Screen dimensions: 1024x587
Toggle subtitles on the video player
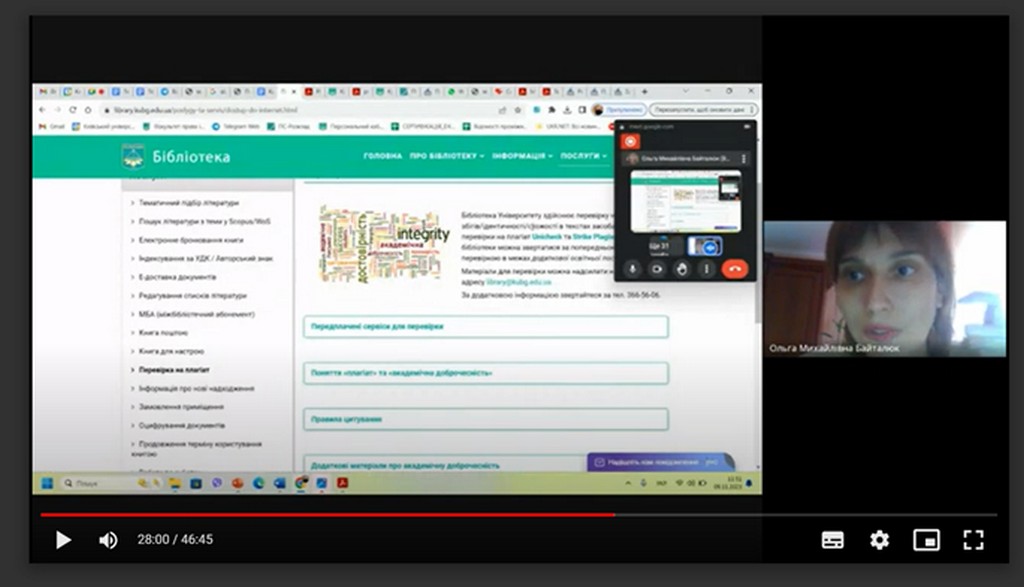pos(832,540)
